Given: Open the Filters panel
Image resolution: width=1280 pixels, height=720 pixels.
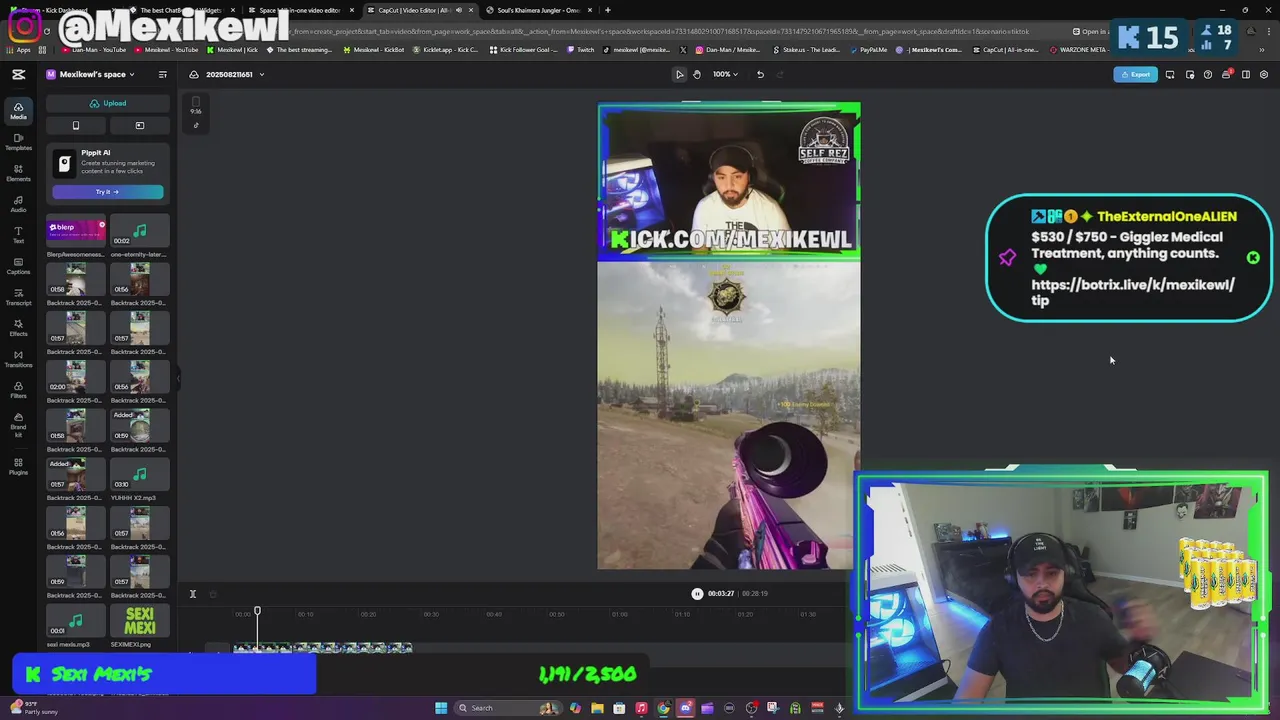Looking at the screenshot, I should [18, 390].
